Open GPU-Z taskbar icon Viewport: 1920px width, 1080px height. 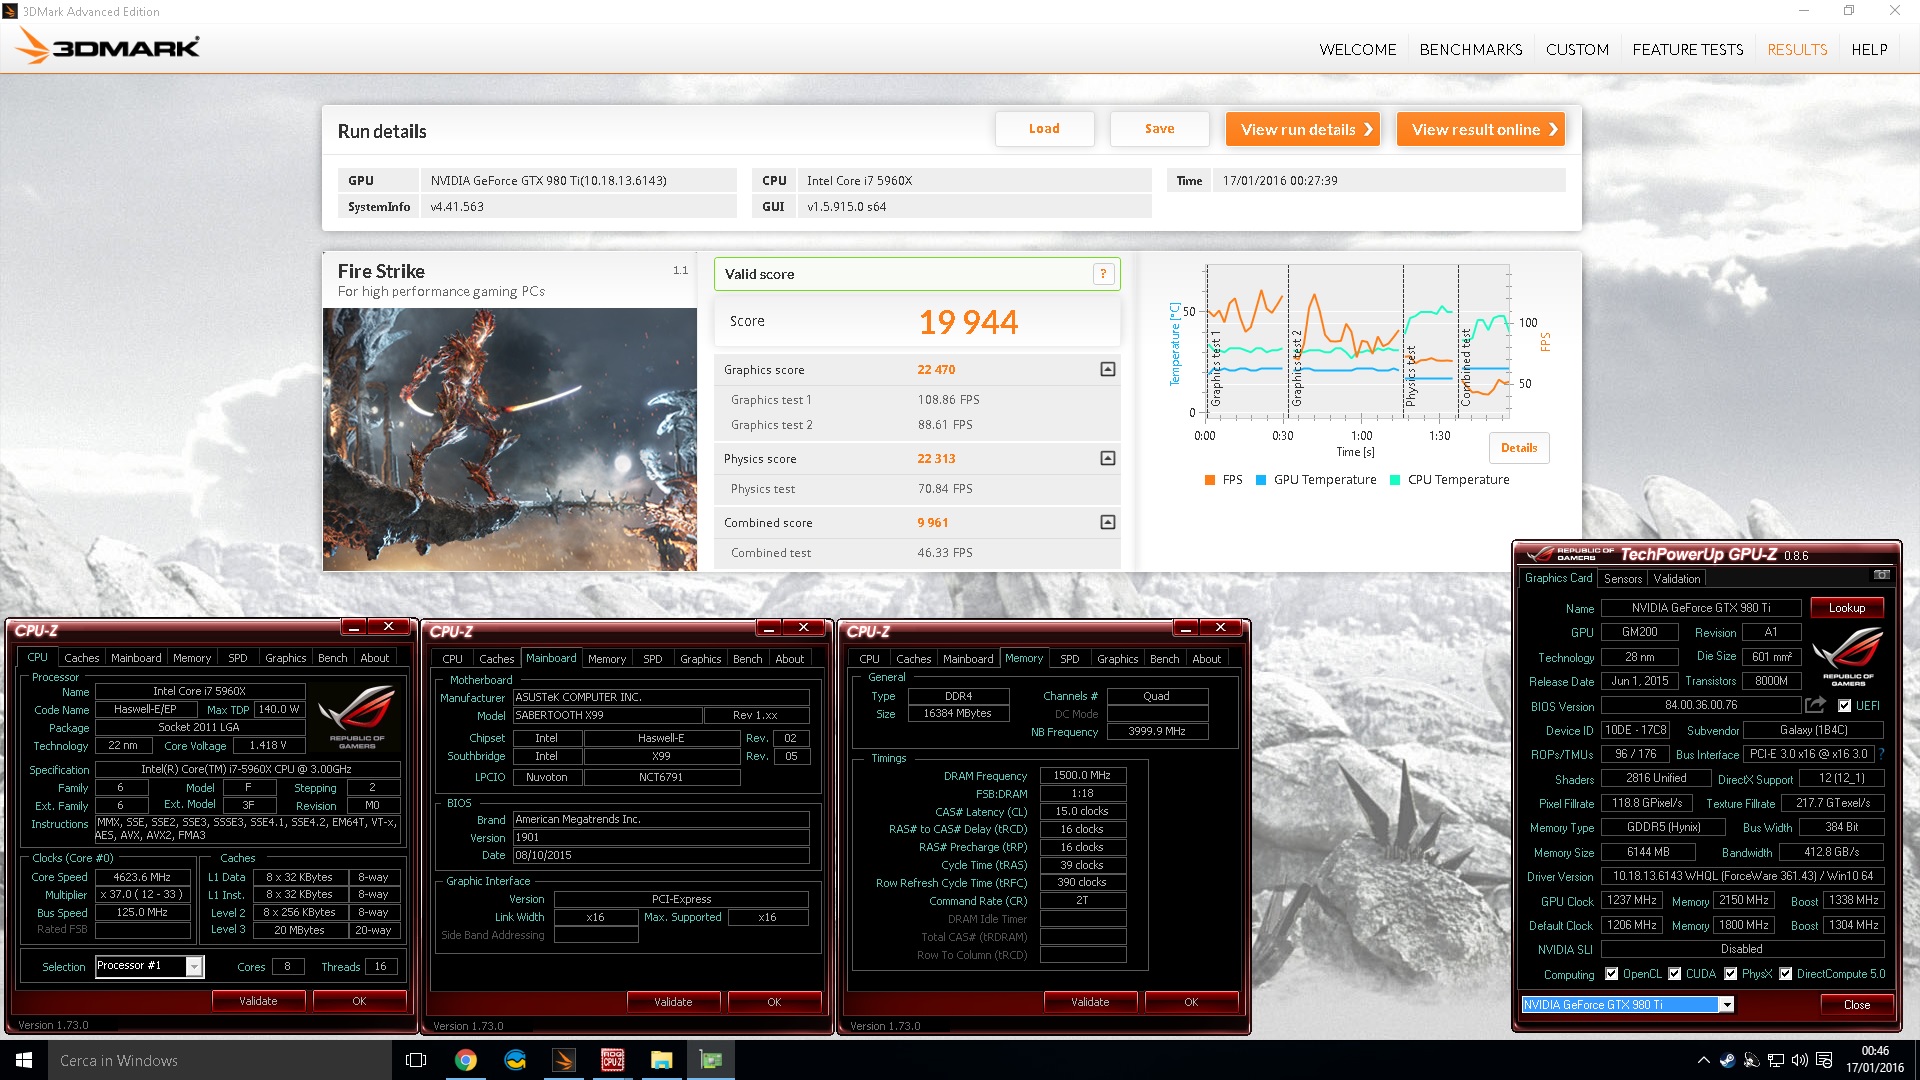click(711, 1060)
